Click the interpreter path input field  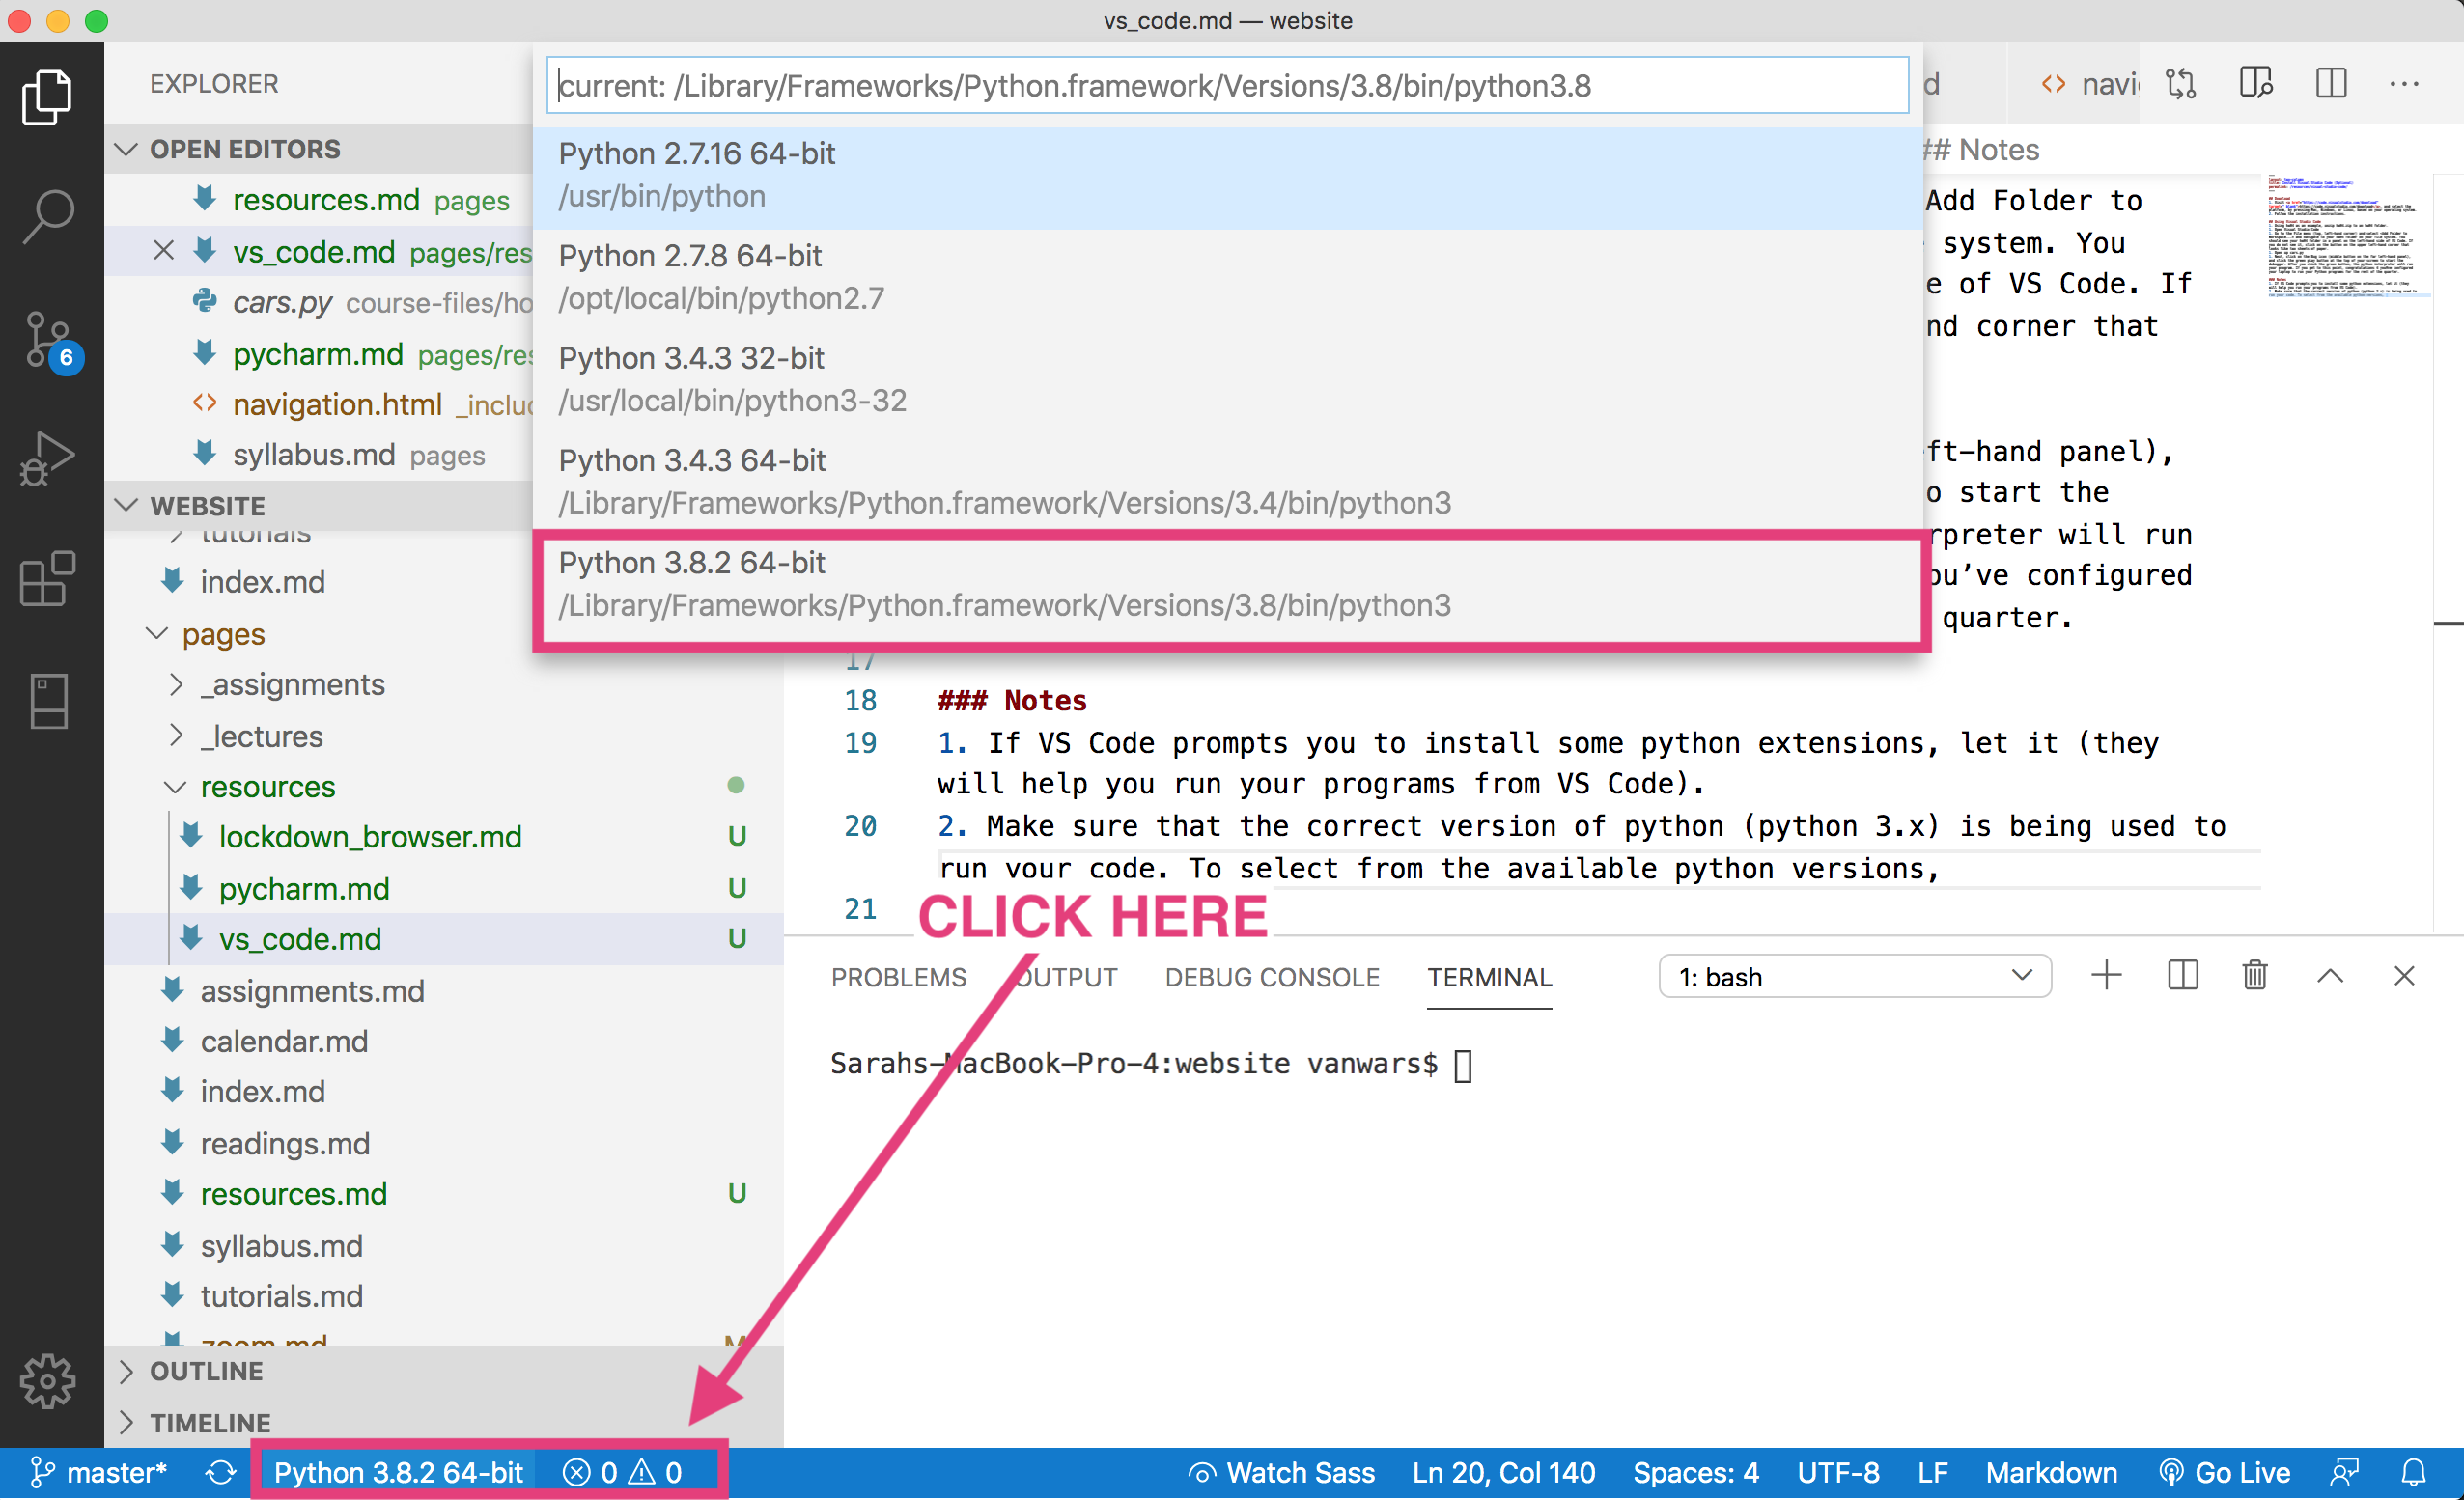[1228, 86]
